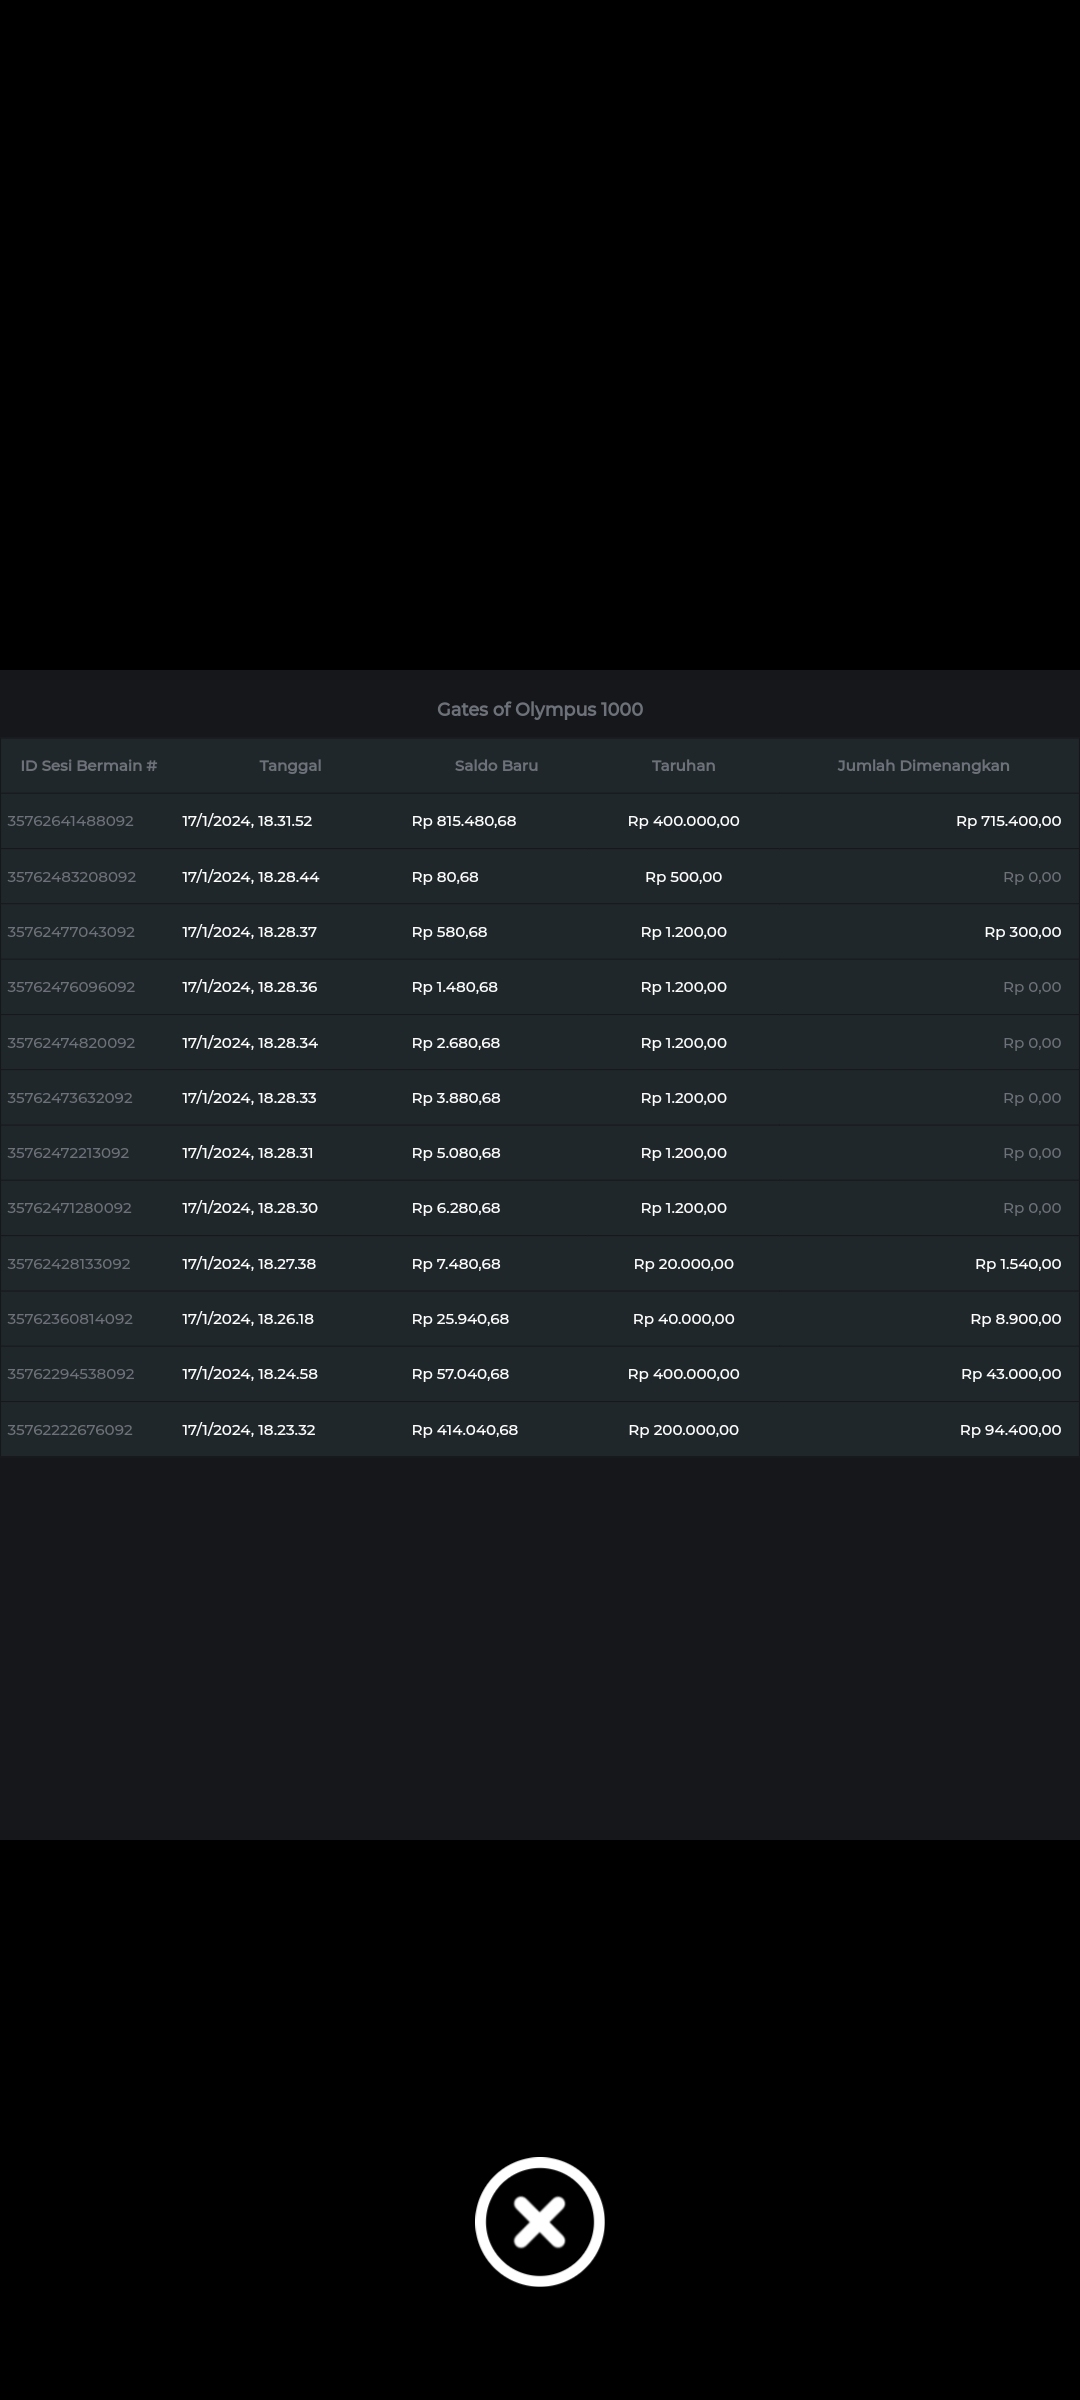1080x2400 pixels.
Task: Click the Taruhan column header
Action: 683,766
